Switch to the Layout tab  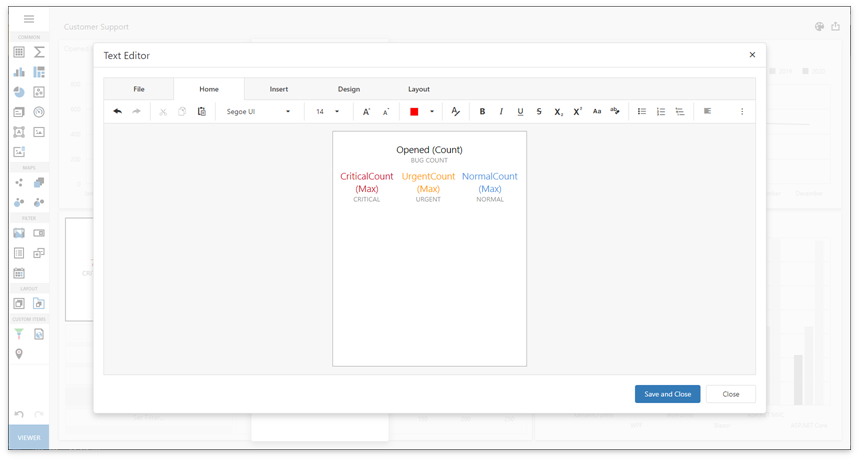click(x=419, y=89)
